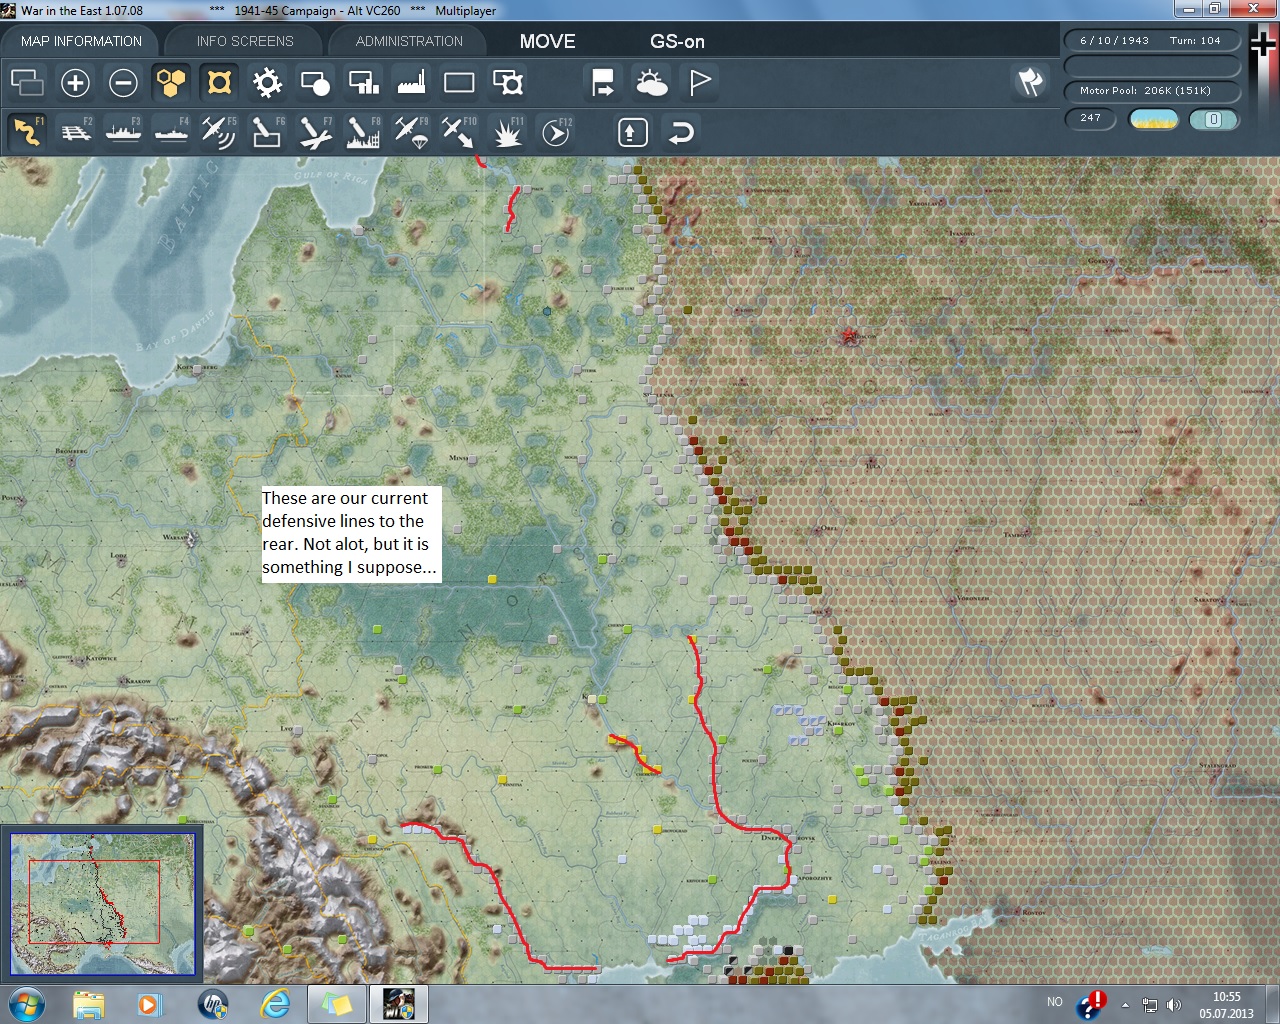Click the end turn F12 button

[x=556, y=132]
